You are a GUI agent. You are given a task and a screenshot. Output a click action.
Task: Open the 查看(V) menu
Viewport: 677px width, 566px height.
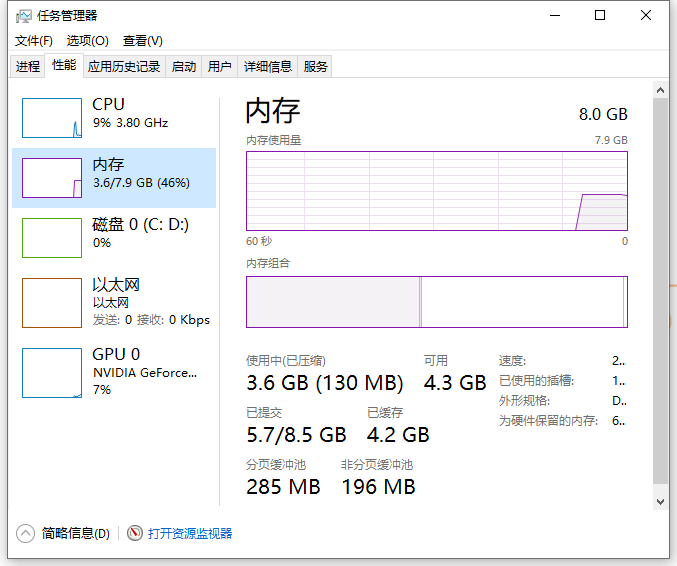142,41
